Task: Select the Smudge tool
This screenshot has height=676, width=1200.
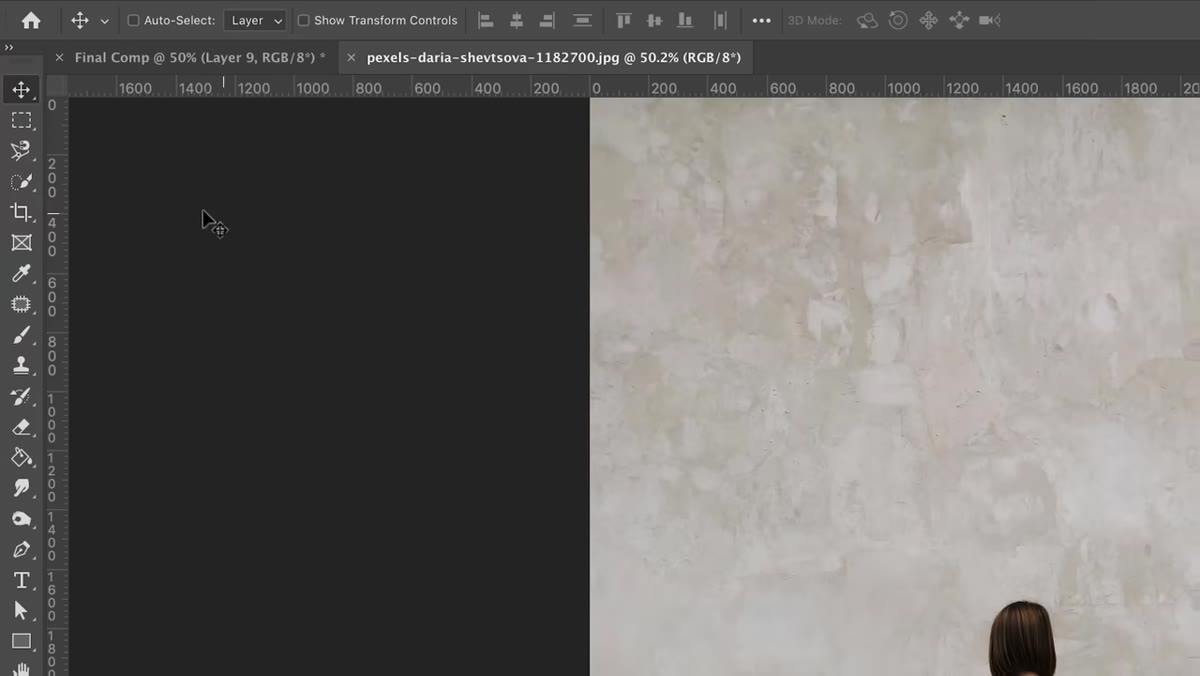Action: tap(21, 488)
